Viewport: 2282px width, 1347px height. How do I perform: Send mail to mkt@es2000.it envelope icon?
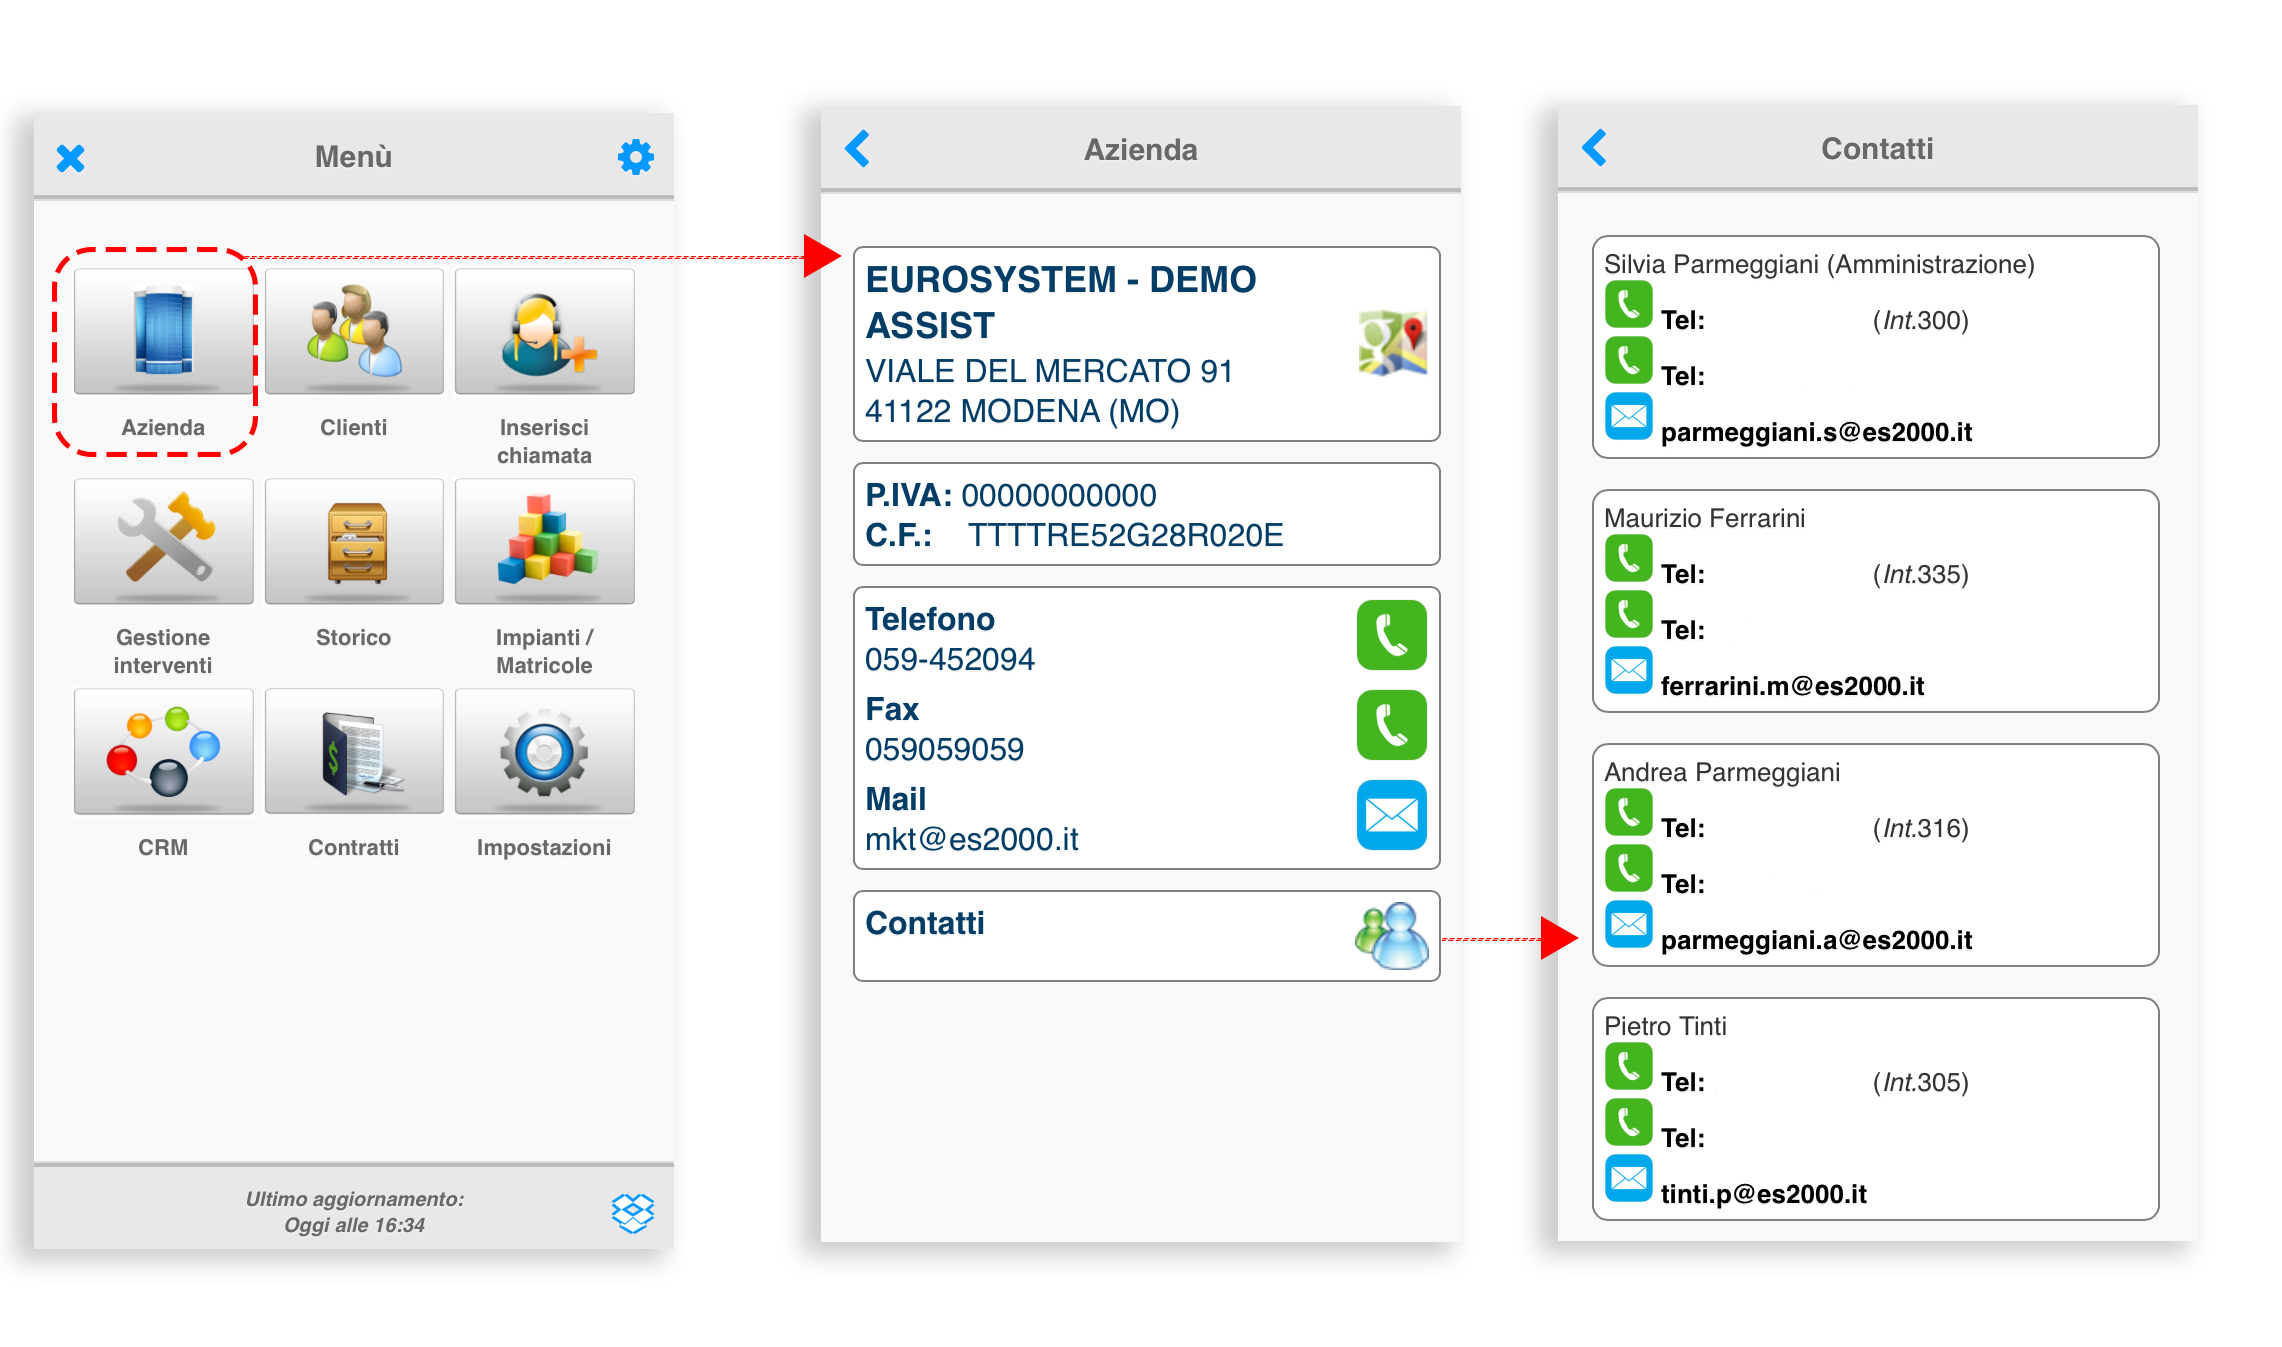(1391, 815)
